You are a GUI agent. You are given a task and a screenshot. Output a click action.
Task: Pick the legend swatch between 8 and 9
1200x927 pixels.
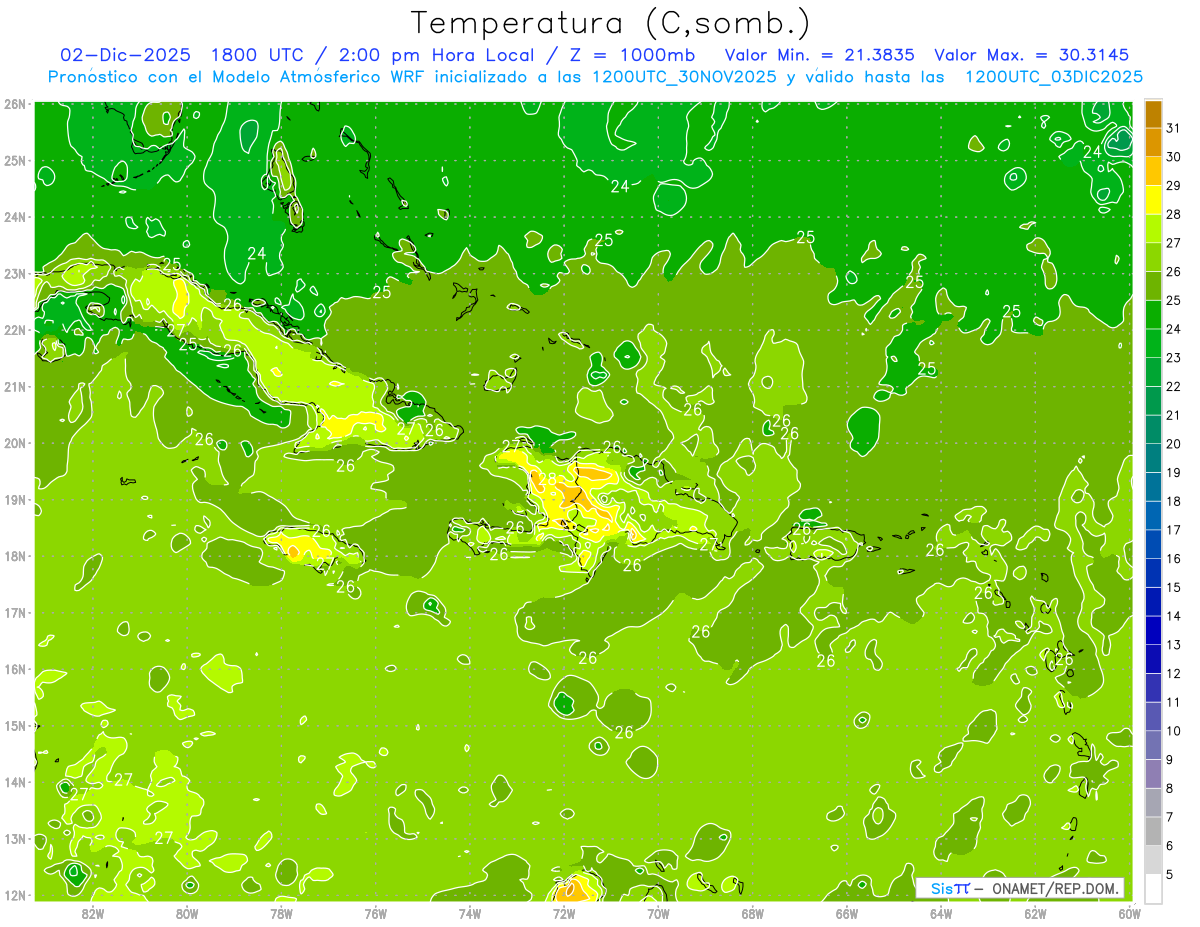click(1153, 775)
